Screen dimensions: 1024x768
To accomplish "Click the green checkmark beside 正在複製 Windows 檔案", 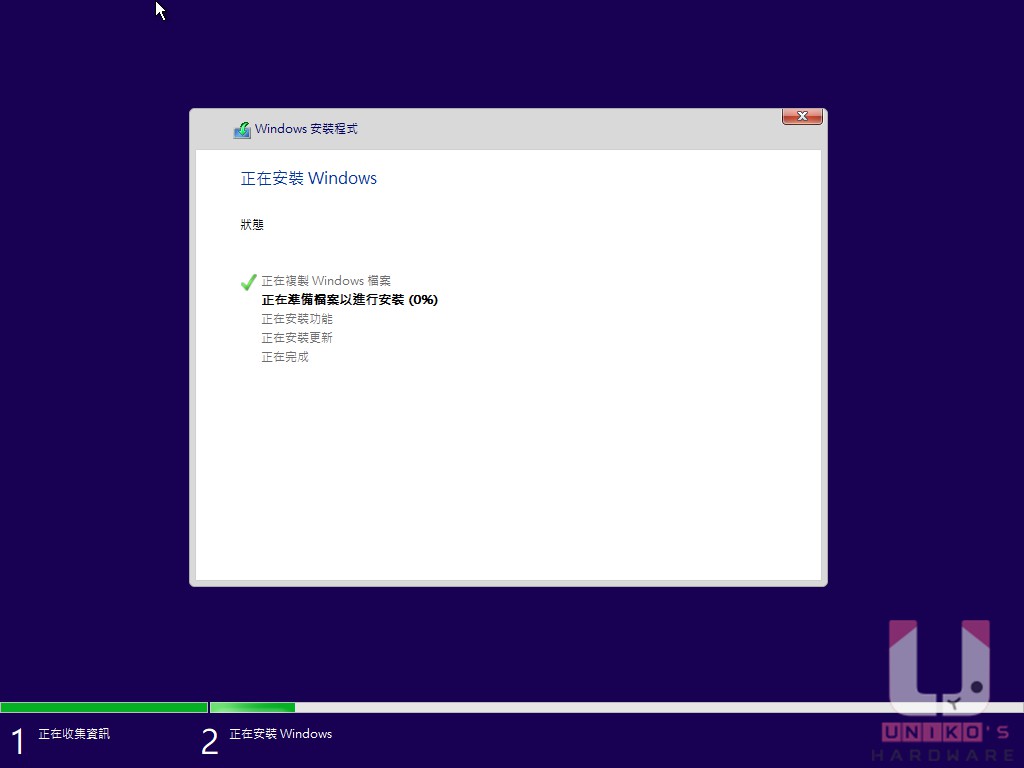I will 248,281.
